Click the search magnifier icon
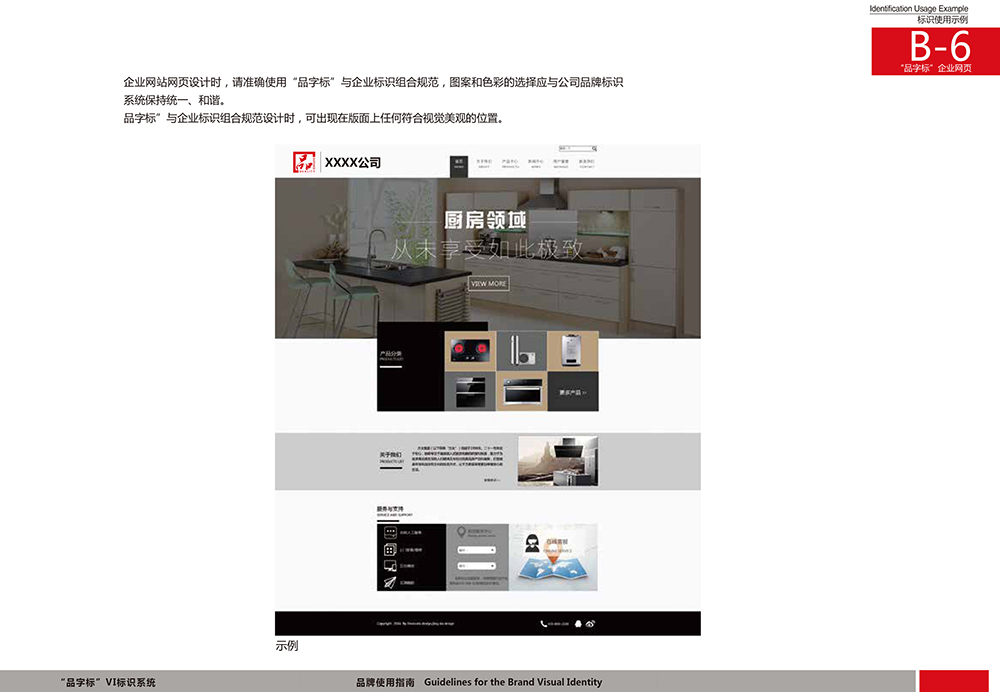The image size is (1000, 692). point(594,149)
